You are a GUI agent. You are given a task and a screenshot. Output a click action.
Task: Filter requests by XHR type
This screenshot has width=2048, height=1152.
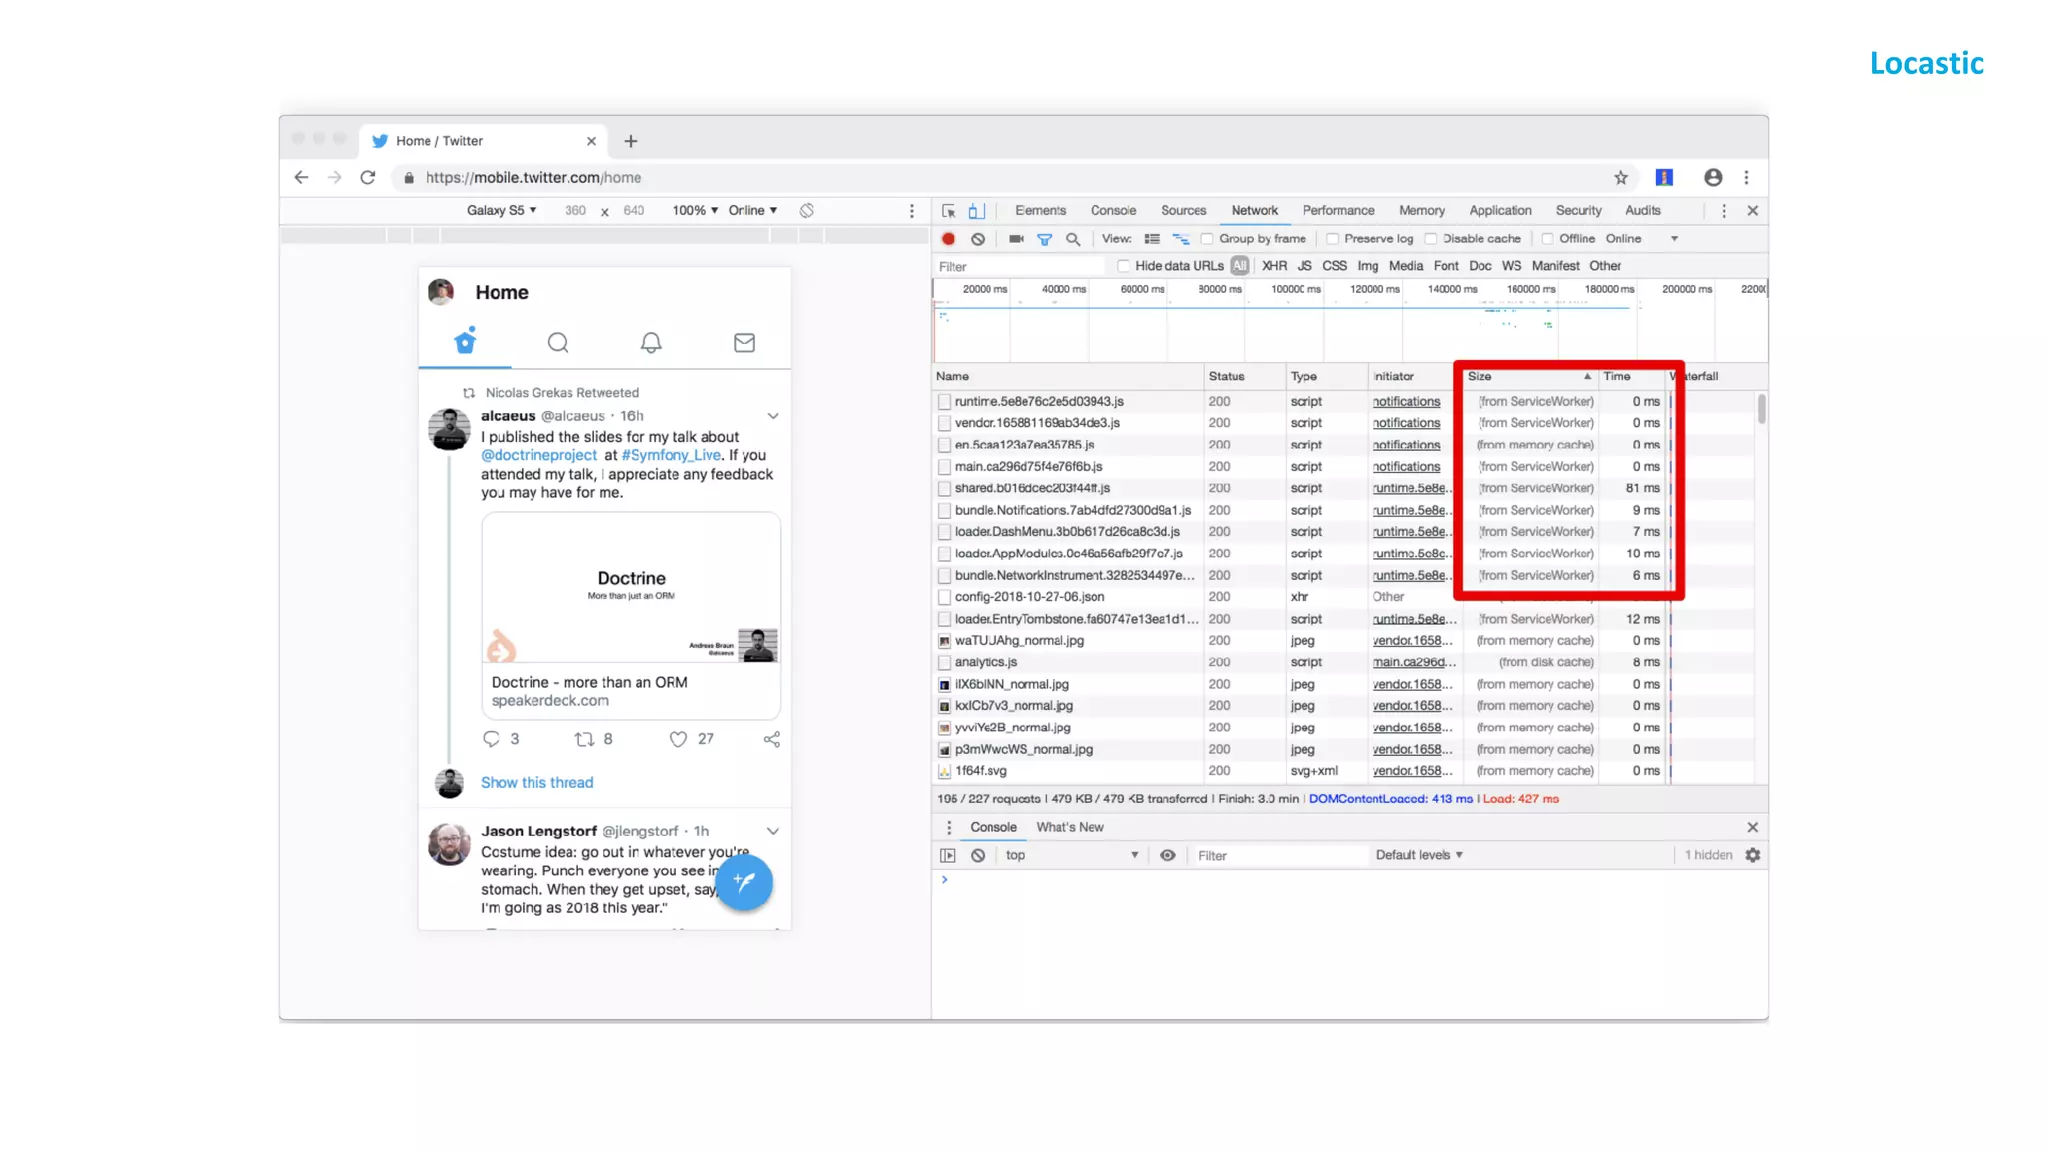tap(1274, 266)
